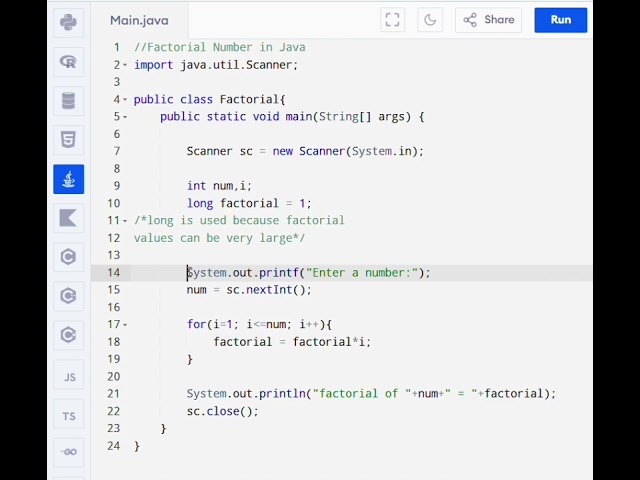Expand the editor to fullscreen

[x=392, y=20]
